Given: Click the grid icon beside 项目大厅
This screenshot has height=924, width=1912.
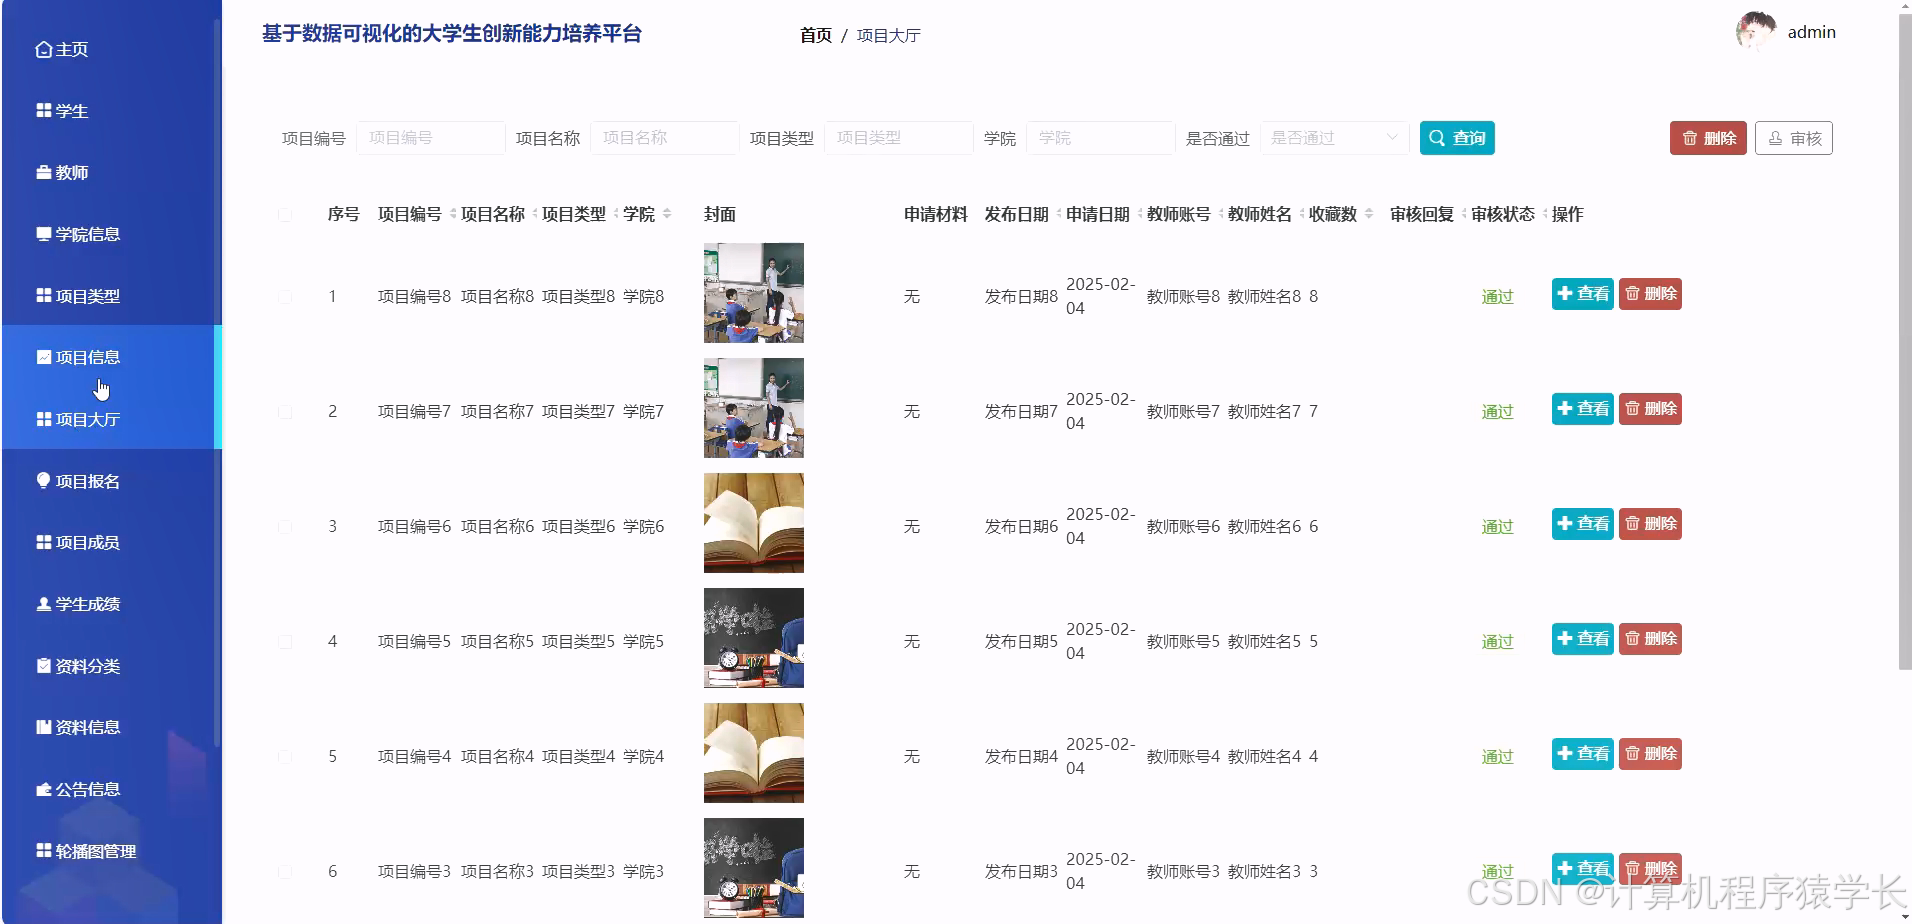Looking at the screenshot, I should click(44, 419).
